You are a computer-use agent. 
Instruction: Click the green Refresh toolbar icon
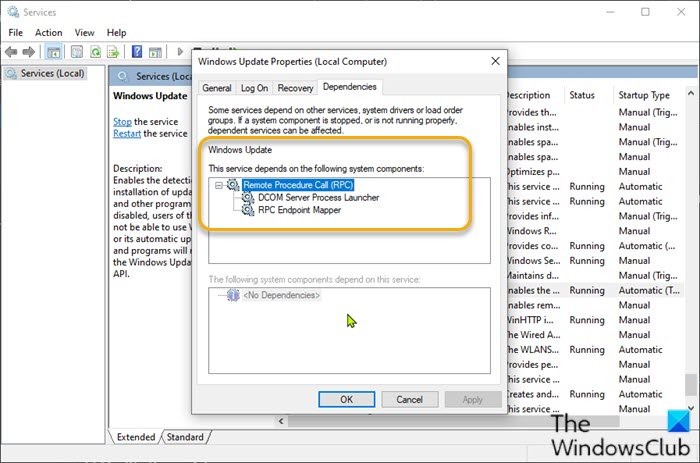[95, 52]
